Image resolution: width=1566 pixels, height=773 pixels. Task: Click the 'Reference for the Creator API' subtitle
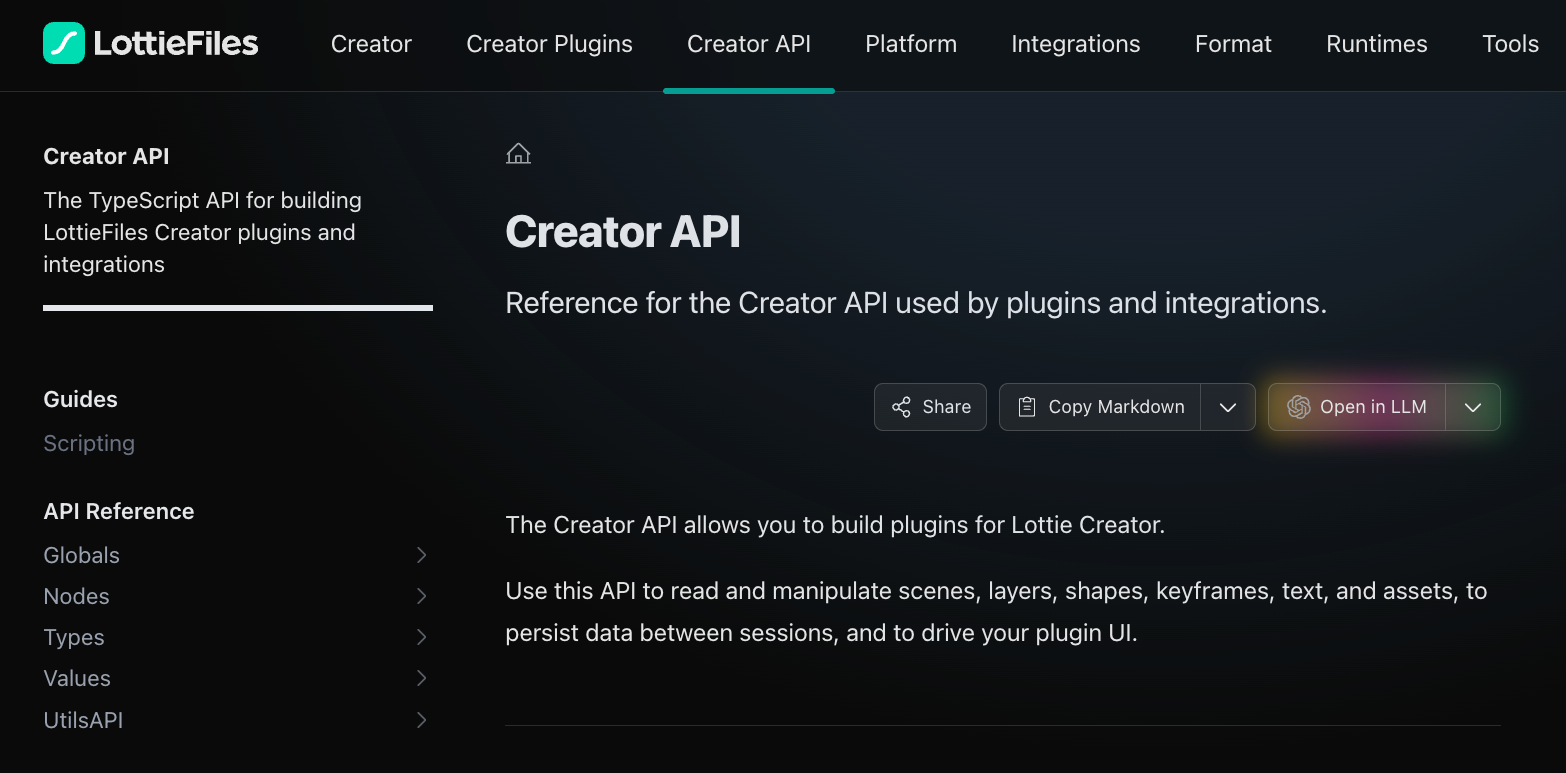pyautogui.click(x=916, y=303)
